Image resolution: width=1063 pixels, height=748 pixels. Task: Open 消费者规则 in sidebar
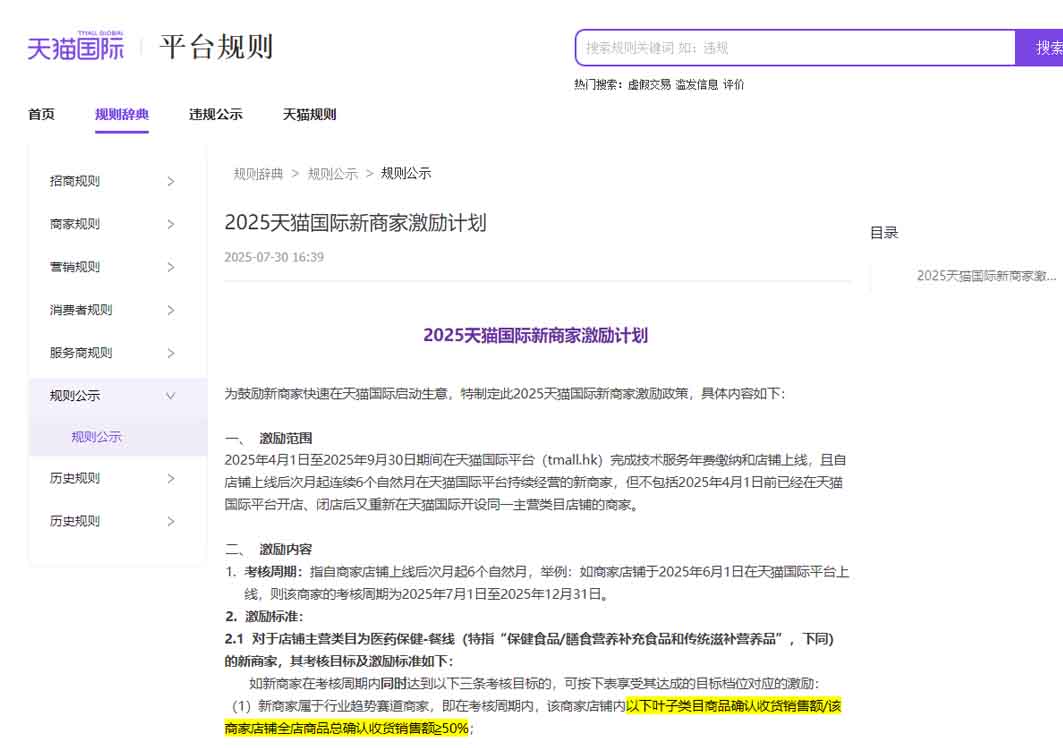click(x=81, y=310)
